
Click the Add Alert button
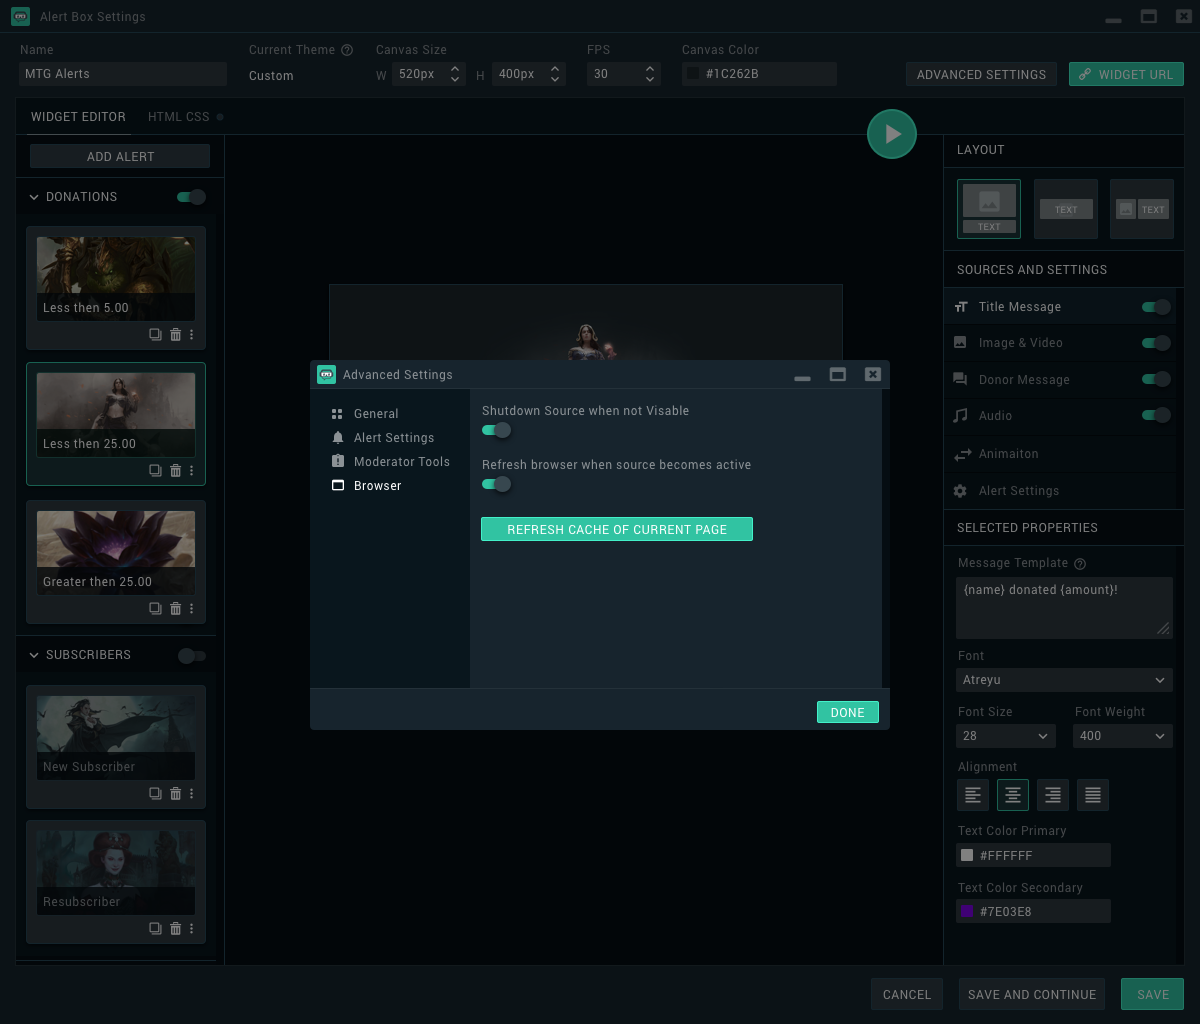click(120, 156)
